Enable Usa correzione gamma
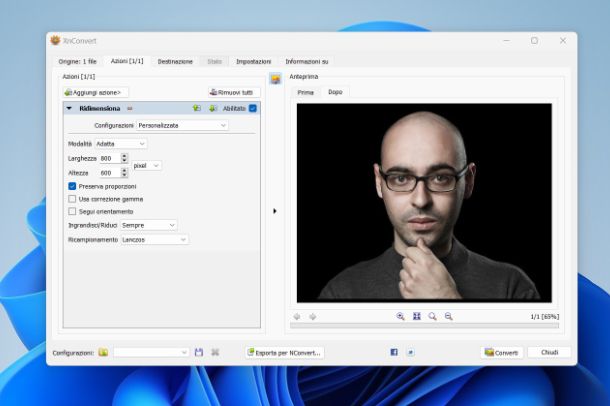 pos(72,199)
